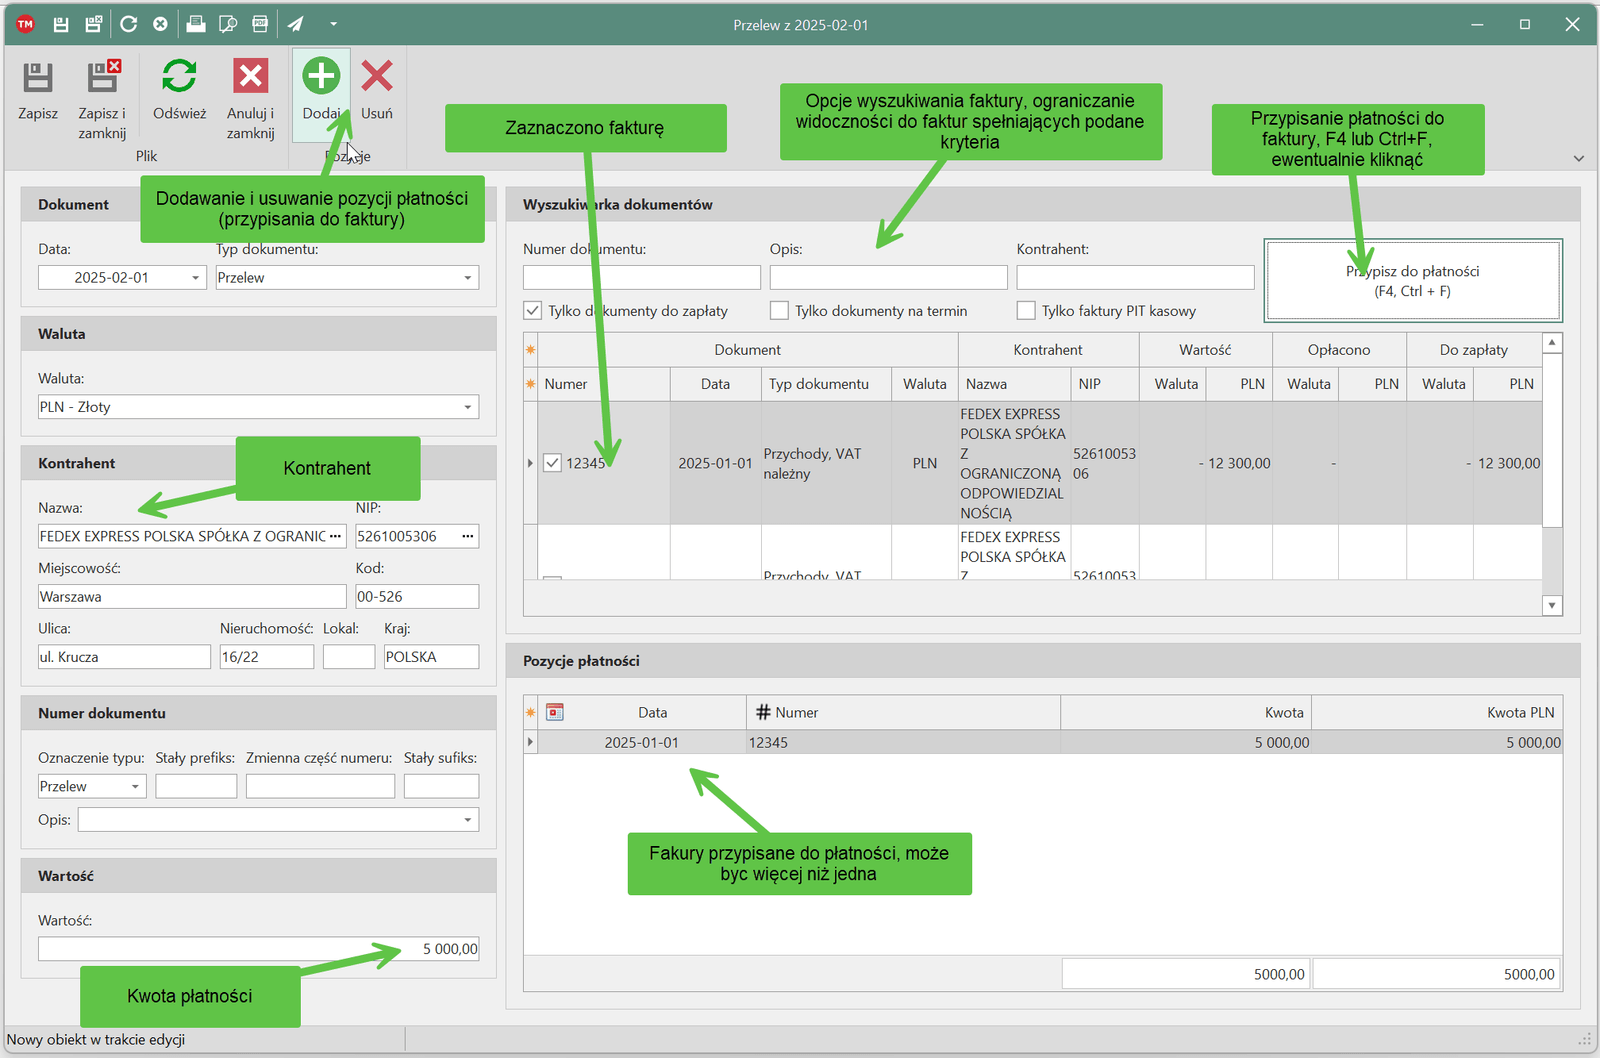Click the Zapisz save icon in ribbon
This screenshot has height=1058, width=1600.
tap(38, 79)
